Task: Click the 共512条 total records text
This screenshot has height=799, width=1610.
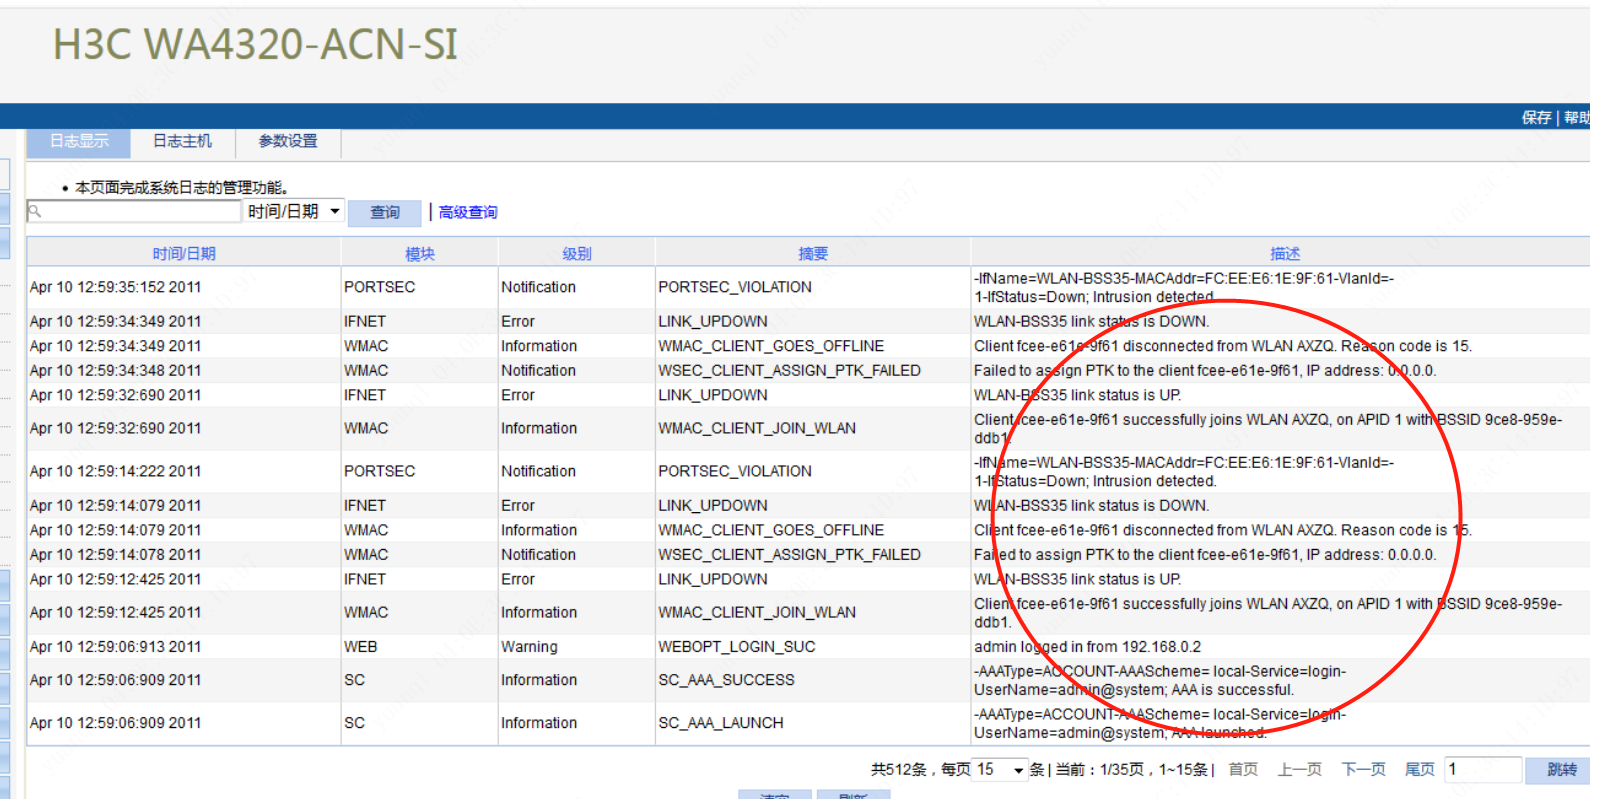Action: coord(898,769)
